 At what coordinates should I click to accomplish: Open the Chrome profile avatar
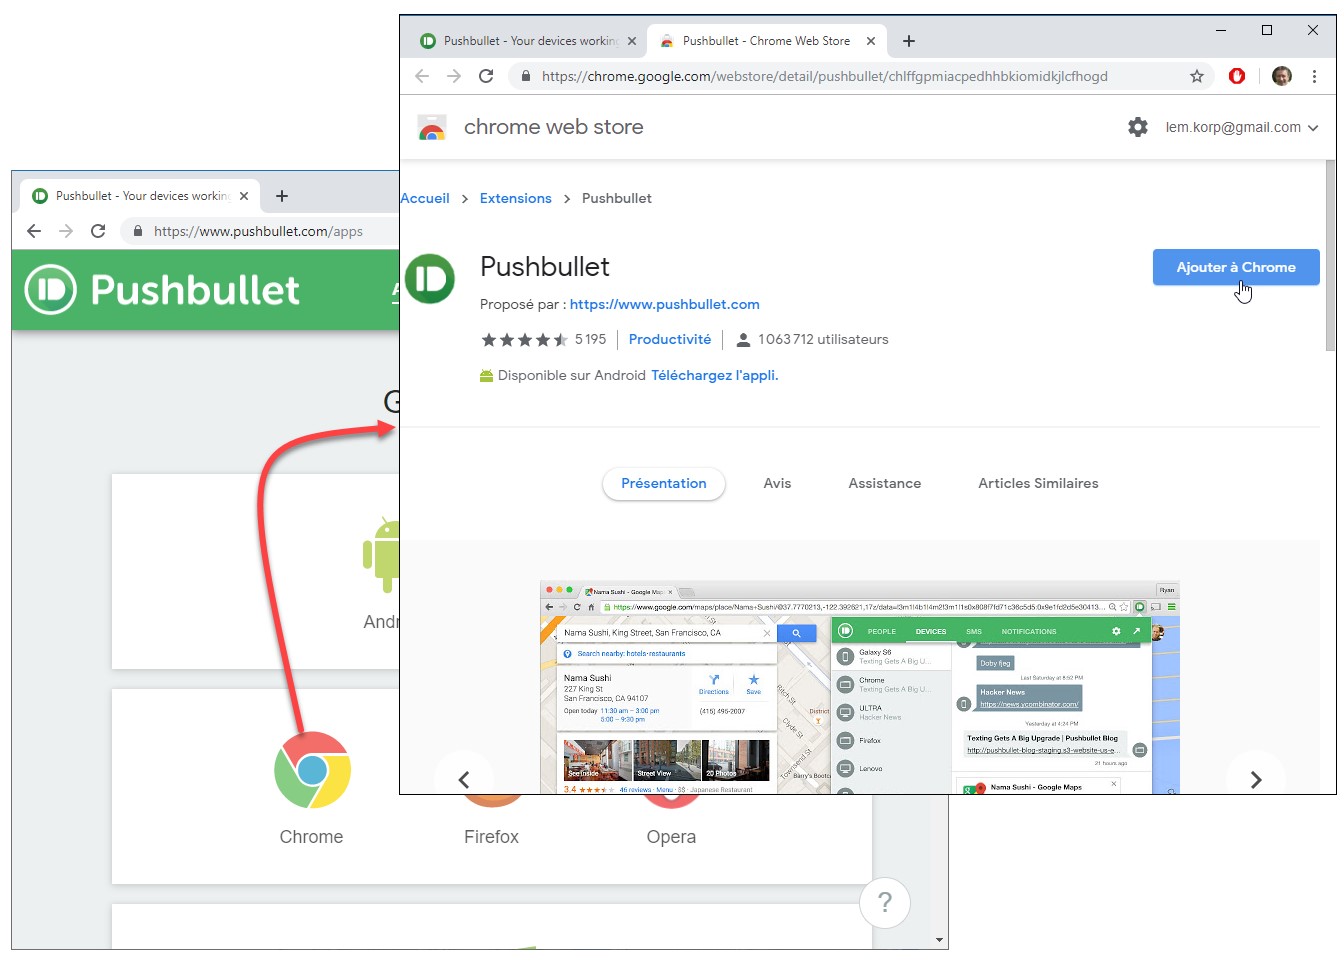click(x=1282, y=76)
